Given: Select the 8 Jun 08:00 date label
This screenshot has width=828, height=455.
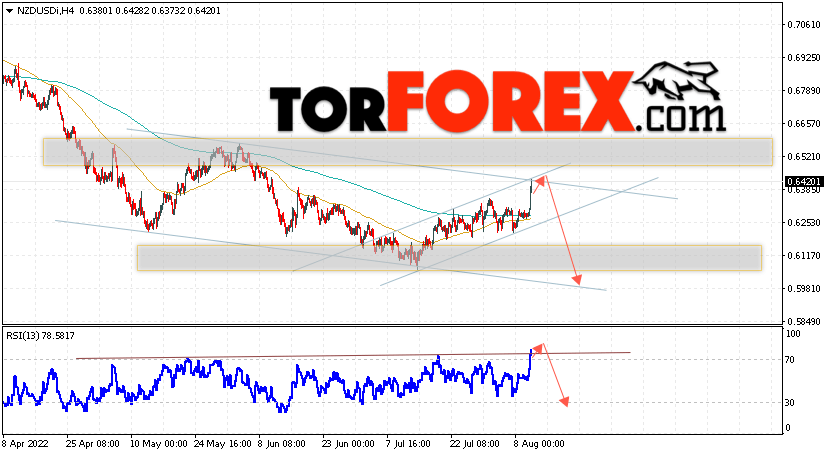Looking at the screenshot, I should 281,444.
